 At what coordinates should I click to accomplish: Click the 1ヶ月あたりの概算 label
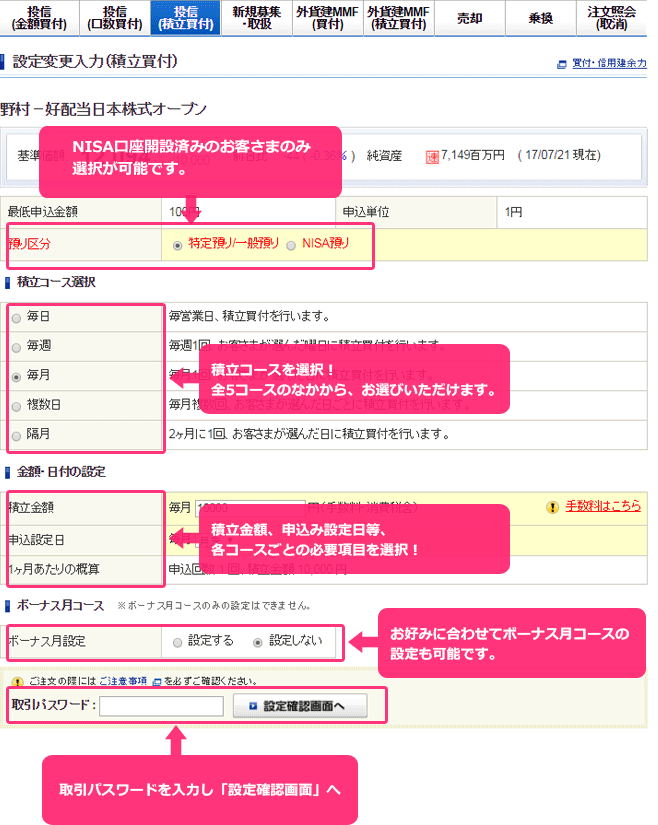coord(54,569)
